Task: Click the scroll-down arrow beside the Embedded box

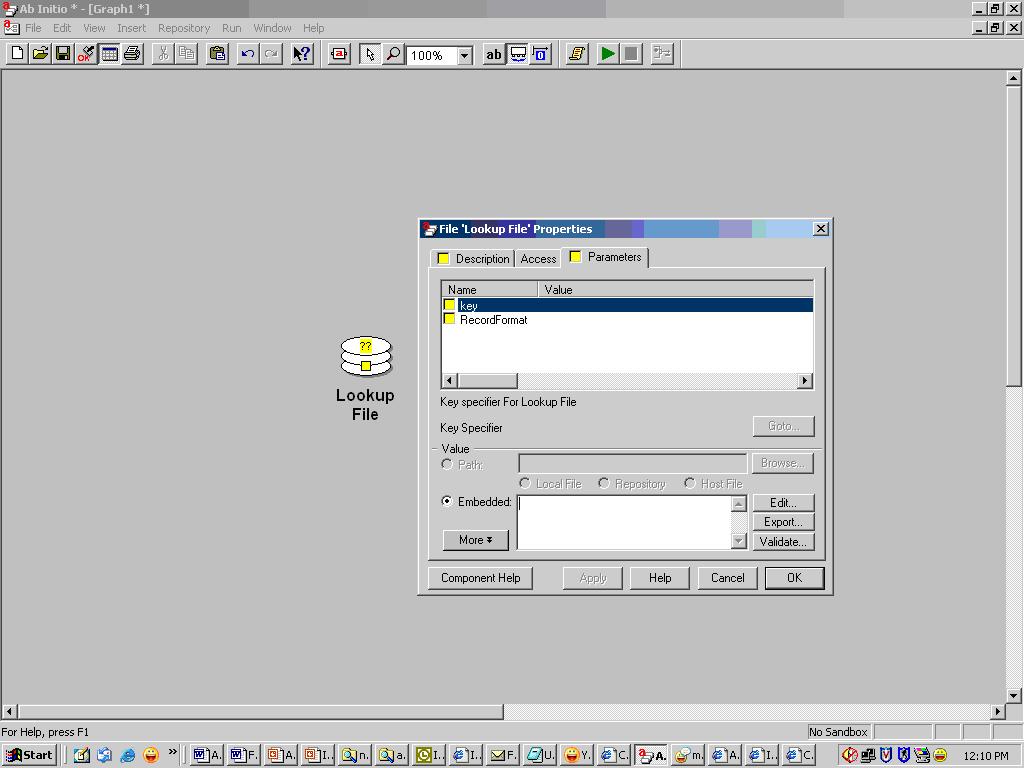Action: coord(739,540)
